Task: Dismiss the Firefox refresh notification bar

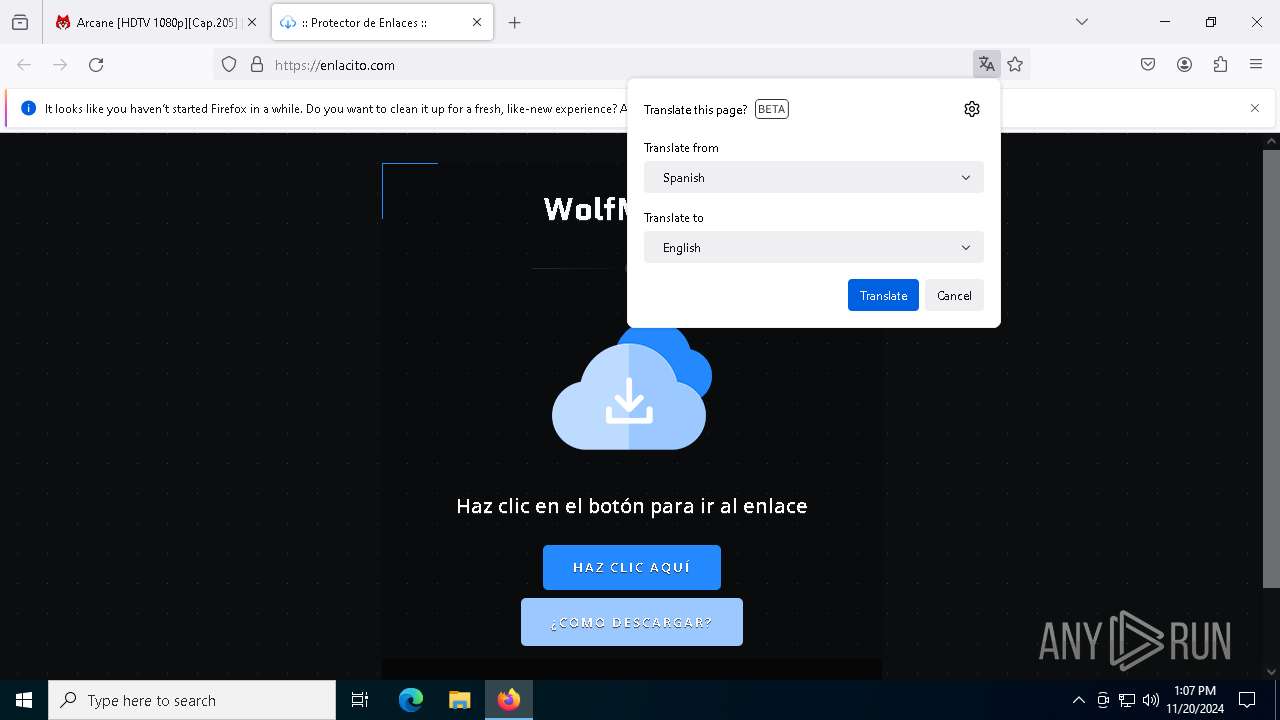Action: point(1255,108)
